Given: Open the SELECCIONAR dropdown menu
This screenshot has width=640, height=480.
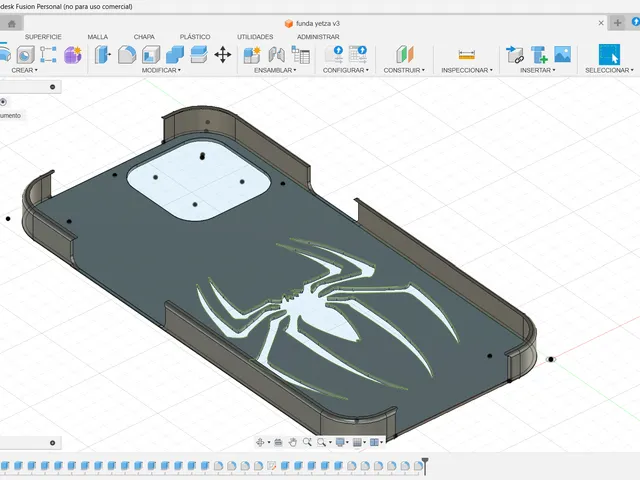Looking at the screenshot, I should (609, 70).
